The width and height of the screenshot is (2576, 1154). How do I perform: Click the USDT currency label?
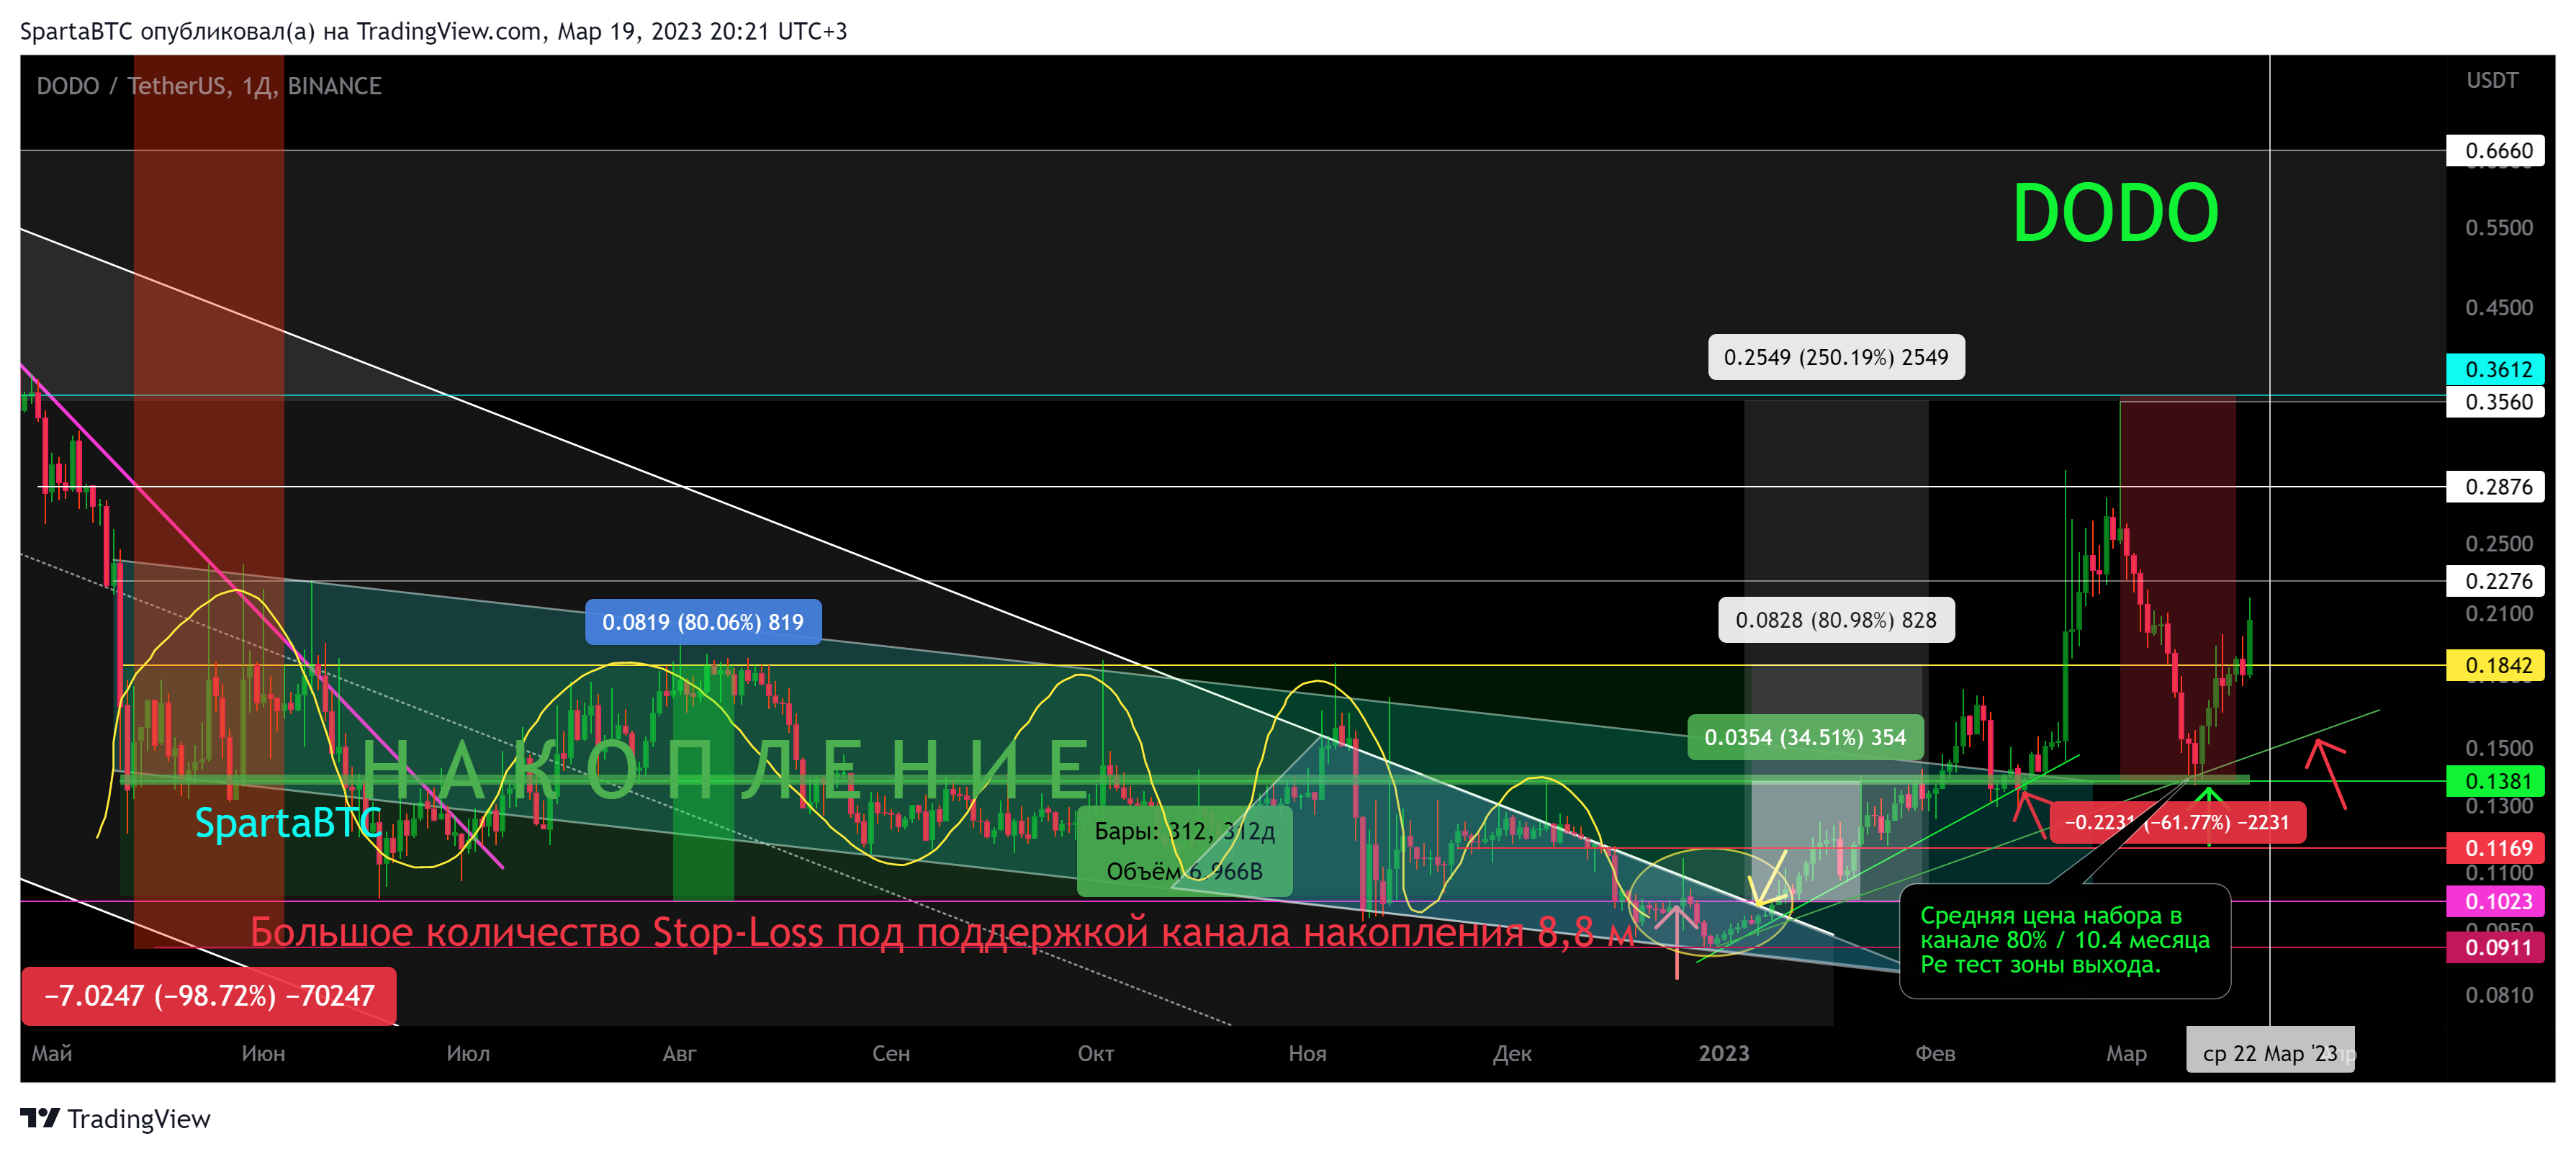coord(2492,80)
